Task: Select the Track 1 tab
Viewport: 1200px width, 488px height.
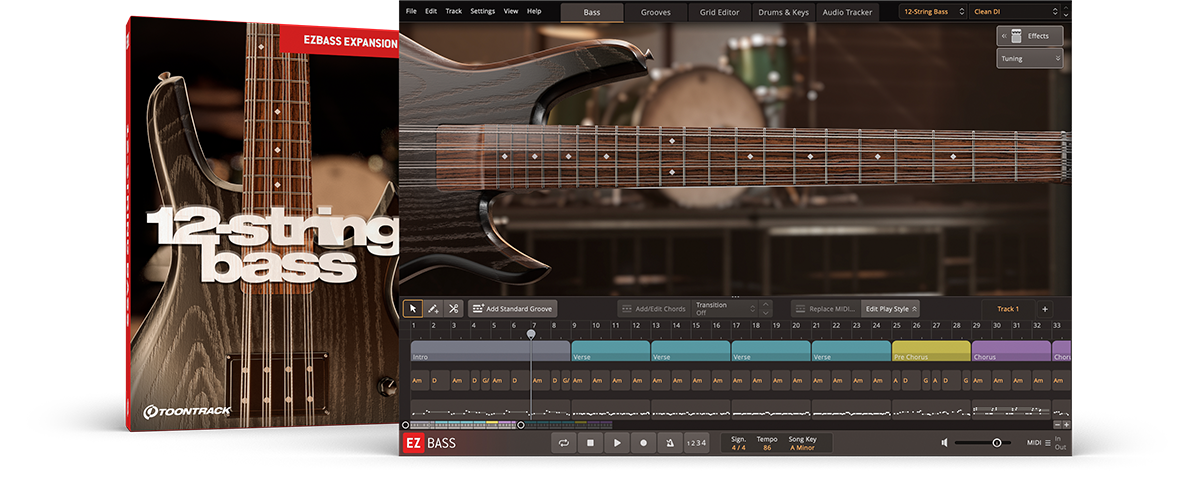Action: pyautogui.click(x=1007, y=309)
